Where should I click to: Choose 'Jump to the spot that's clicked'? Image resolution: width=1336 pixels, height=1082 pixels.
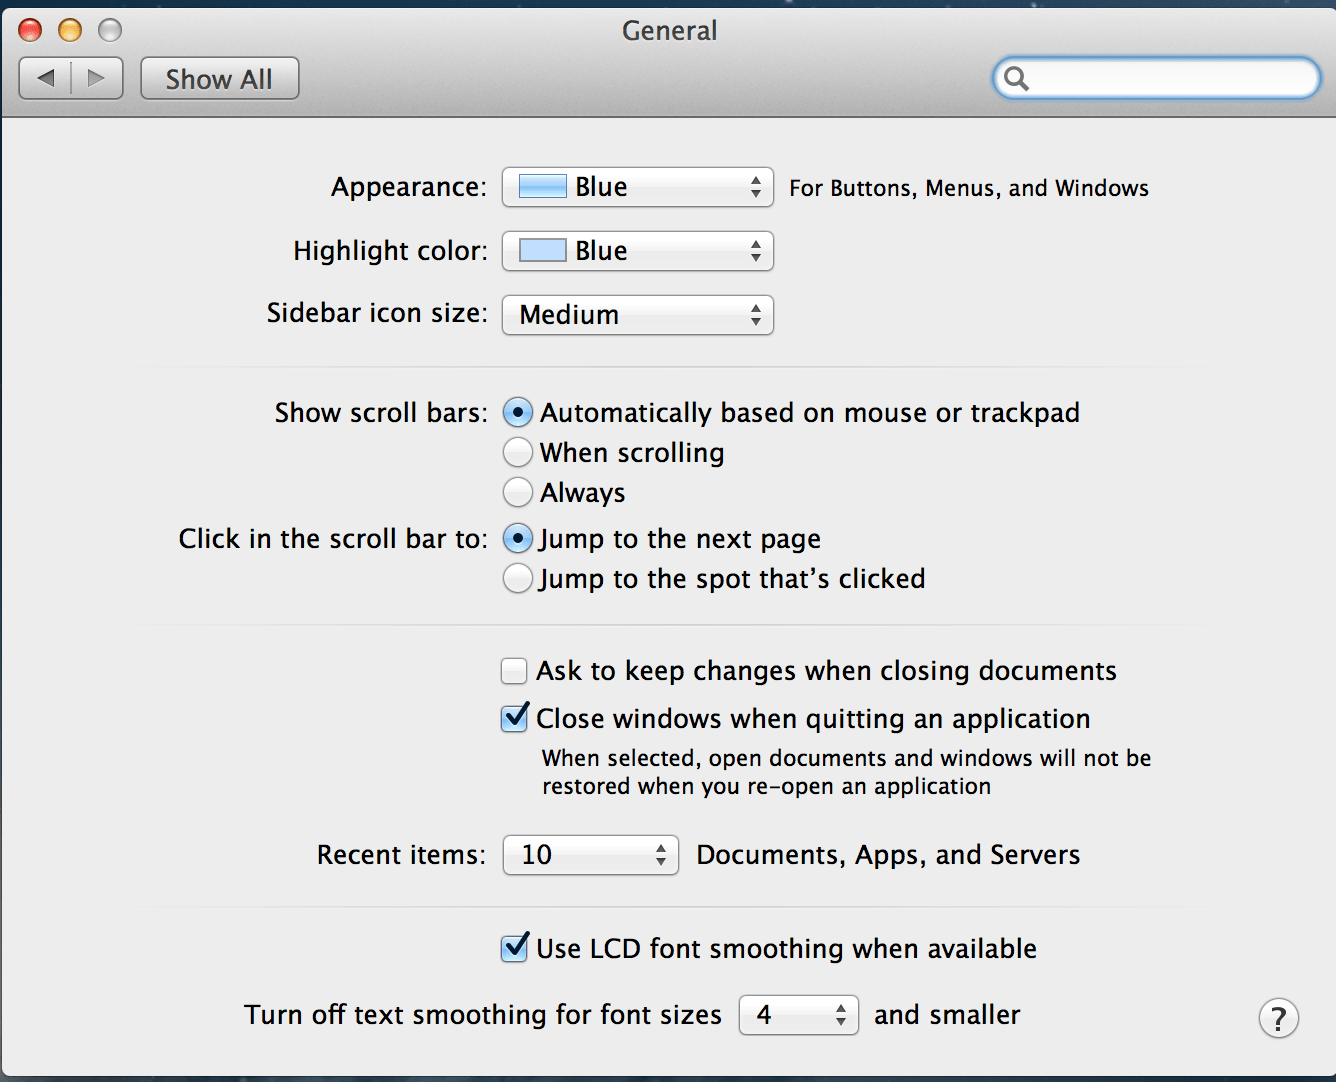[517, 578]
